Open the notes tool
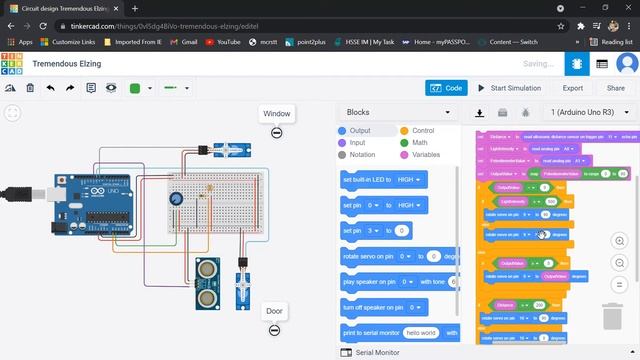 [91, 88]
